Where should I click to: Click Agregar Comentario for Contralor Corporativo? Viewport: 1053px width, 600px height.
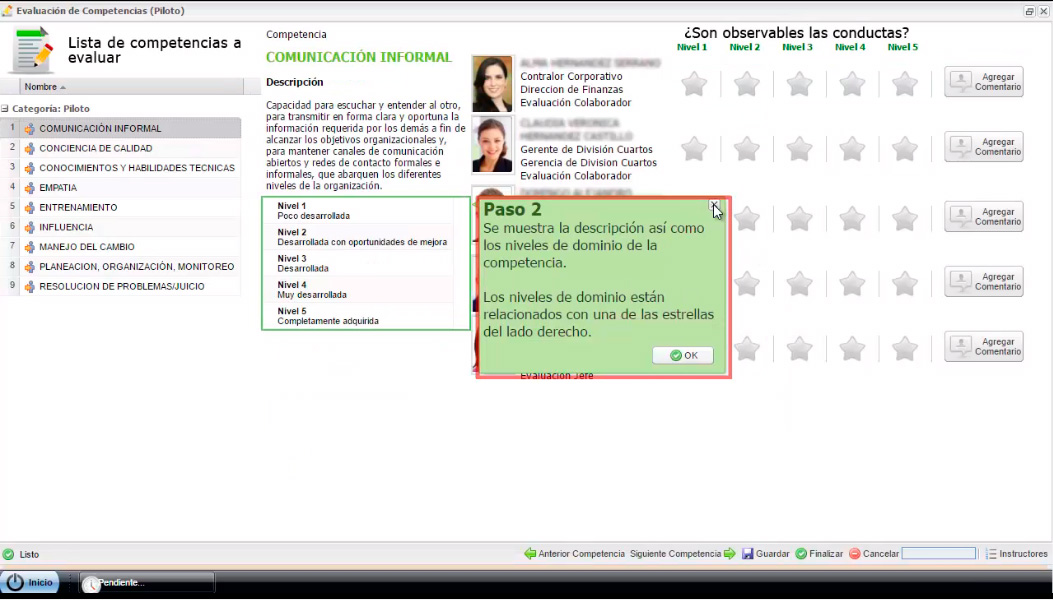[984, 82]
